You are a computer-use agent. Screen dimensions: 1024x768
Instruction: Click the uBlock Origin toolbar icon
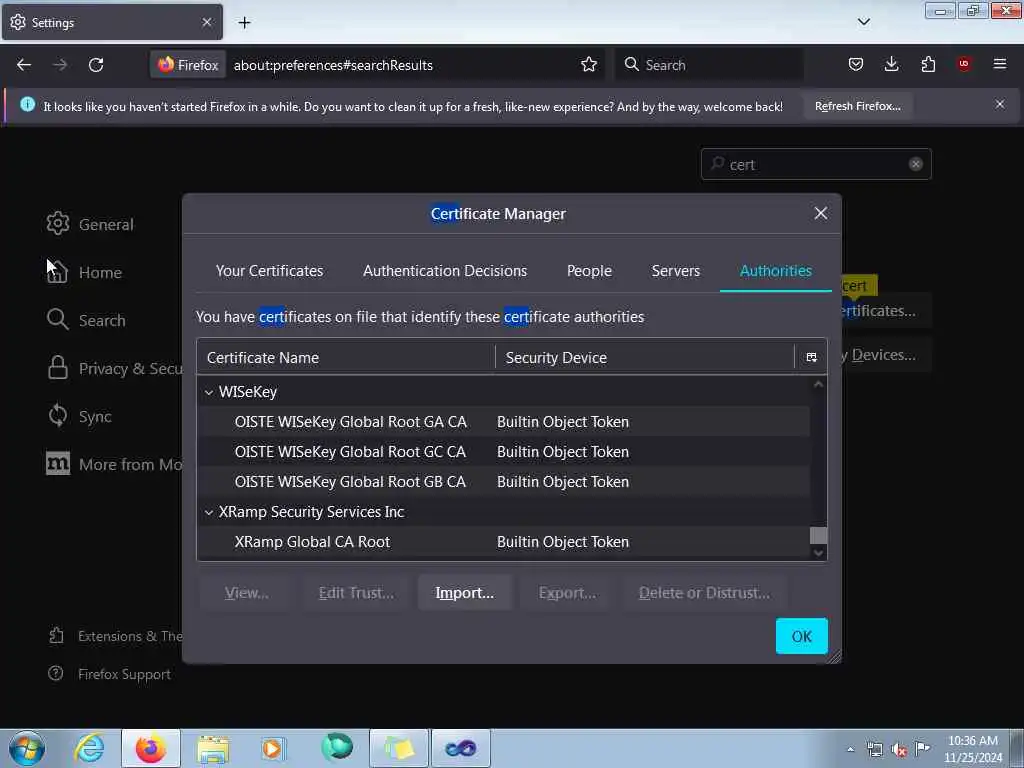click(x=964, y=64)
